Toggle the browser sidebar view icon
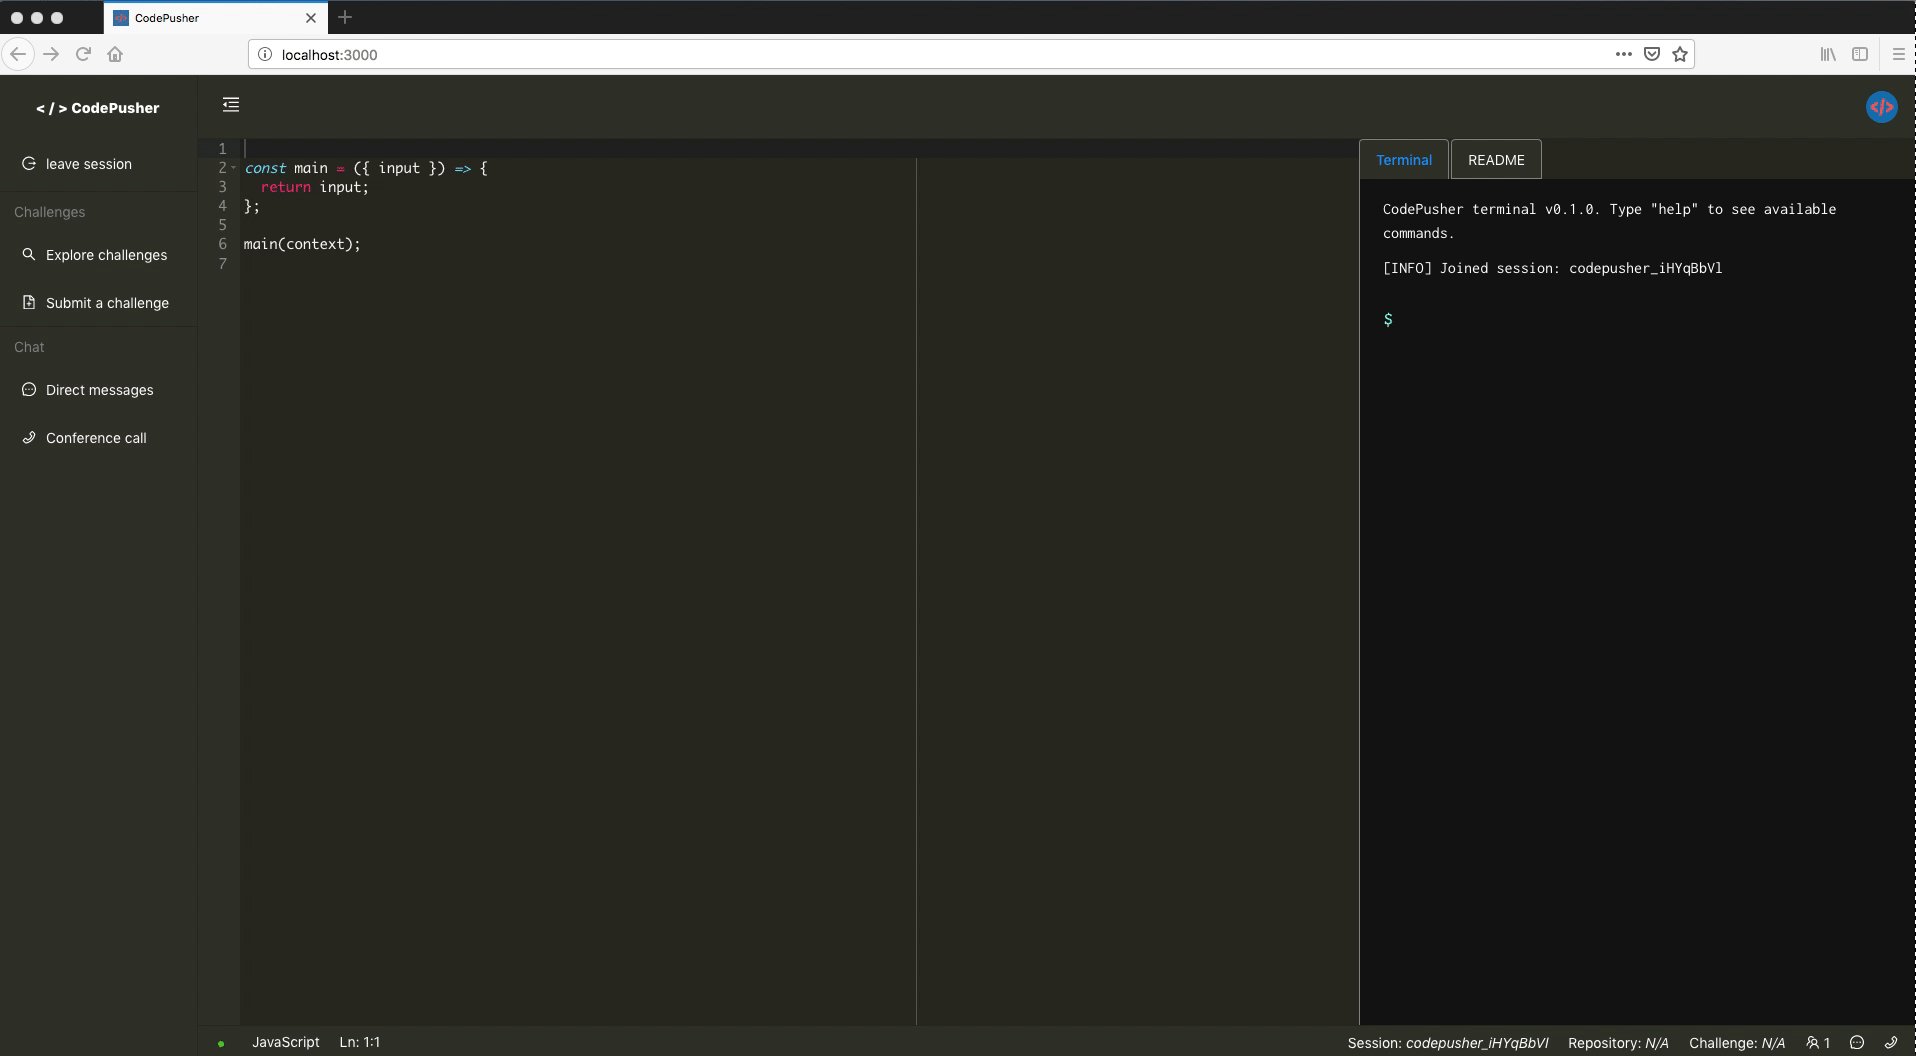This screenshot has height=1056, width=1916. [x=1860, y=54]
